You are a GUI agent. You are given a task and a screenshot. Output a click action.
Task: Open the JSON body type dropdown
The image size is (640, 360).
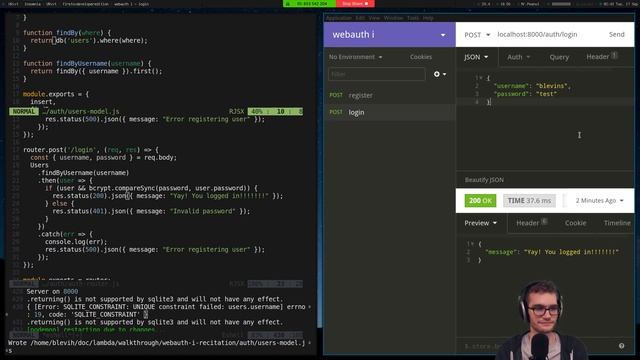tap(476, 57)
